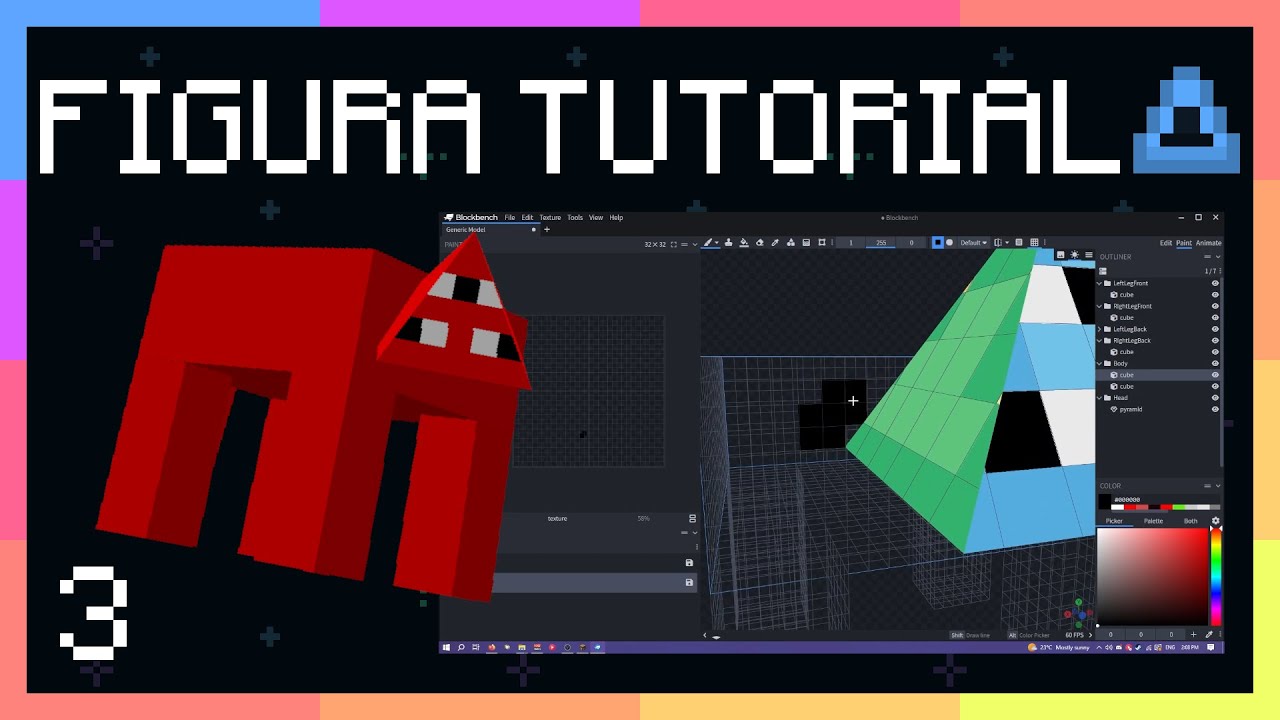Viewport: 1280px width, 720px height.
Task: Click the 60 FPS status indicator
Action: point(1074,635)
